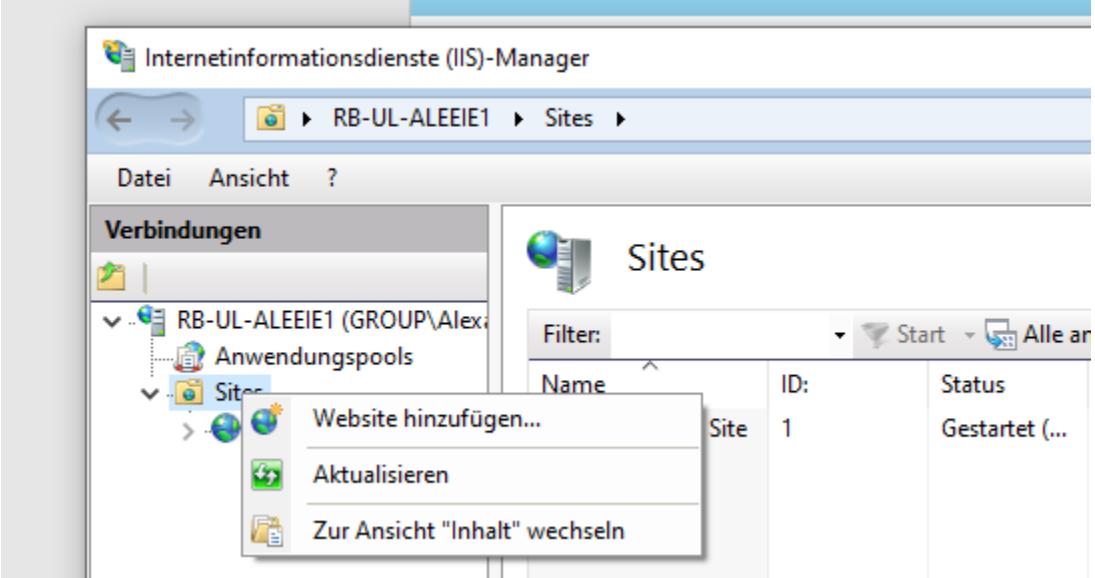Screen dimensions: 1095x578
Task: Click the Alle anzeigen icon
Action: pyautogui.click(x=1000, y=335)
